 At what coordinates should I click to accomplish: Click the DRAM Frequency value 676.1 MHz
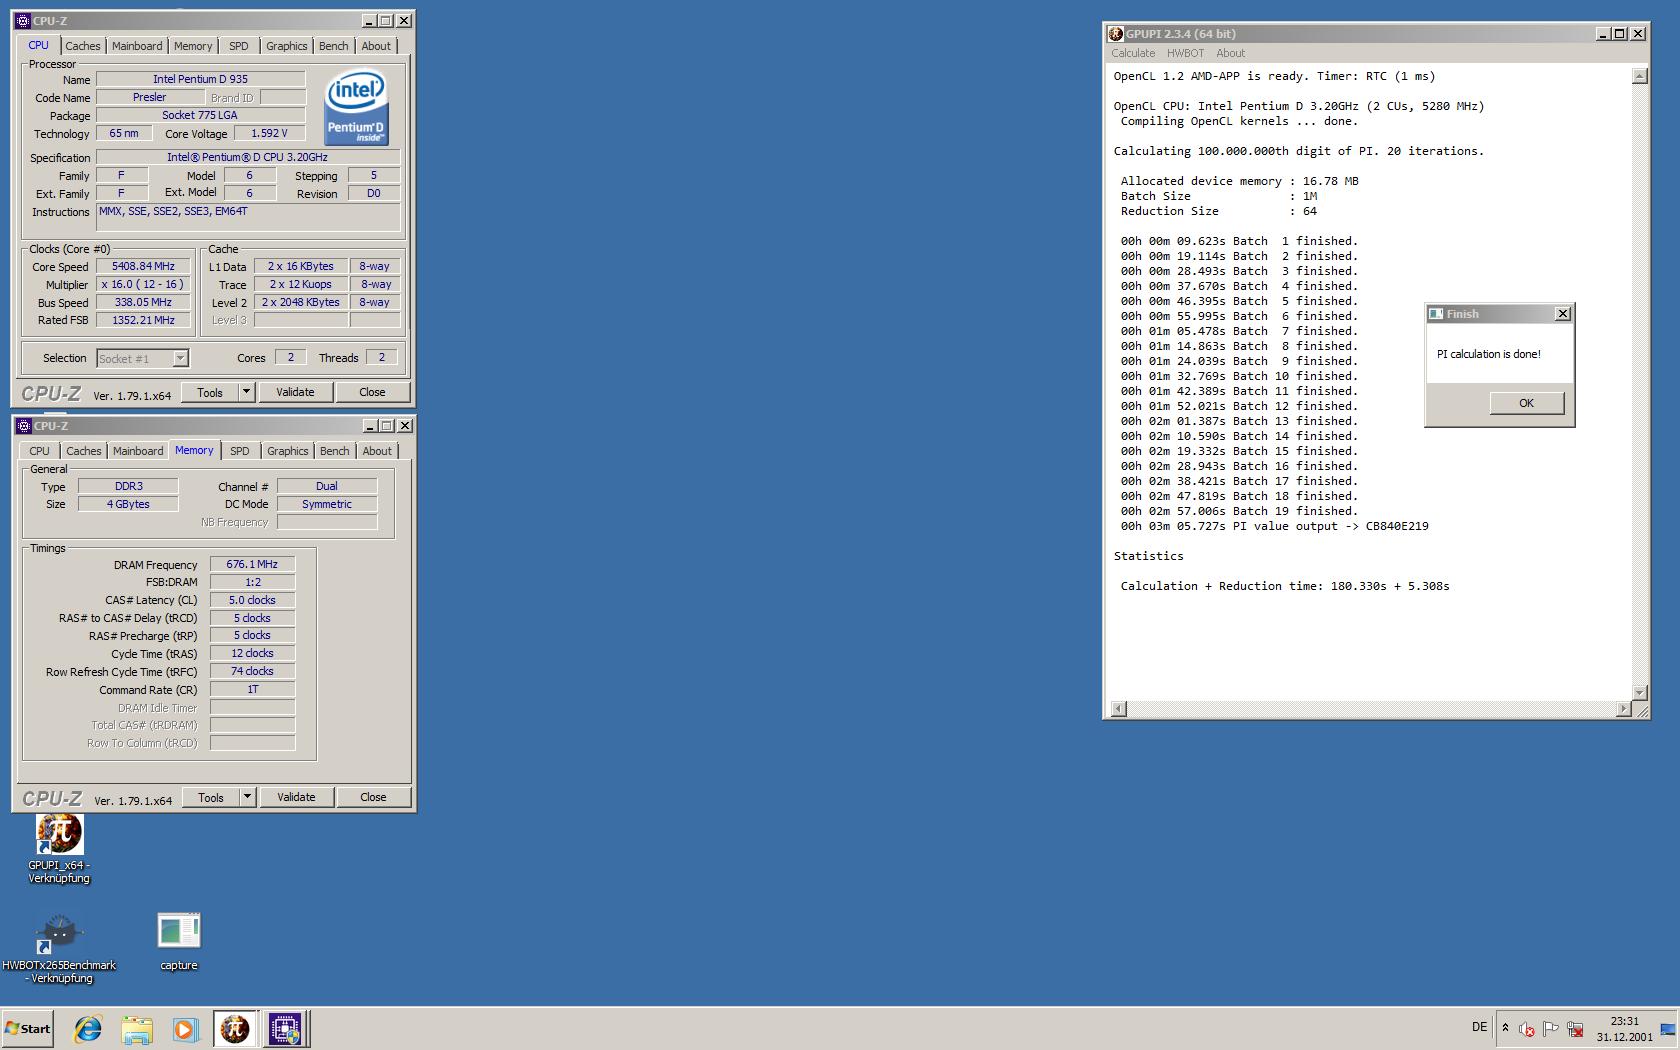coord(252,564)
